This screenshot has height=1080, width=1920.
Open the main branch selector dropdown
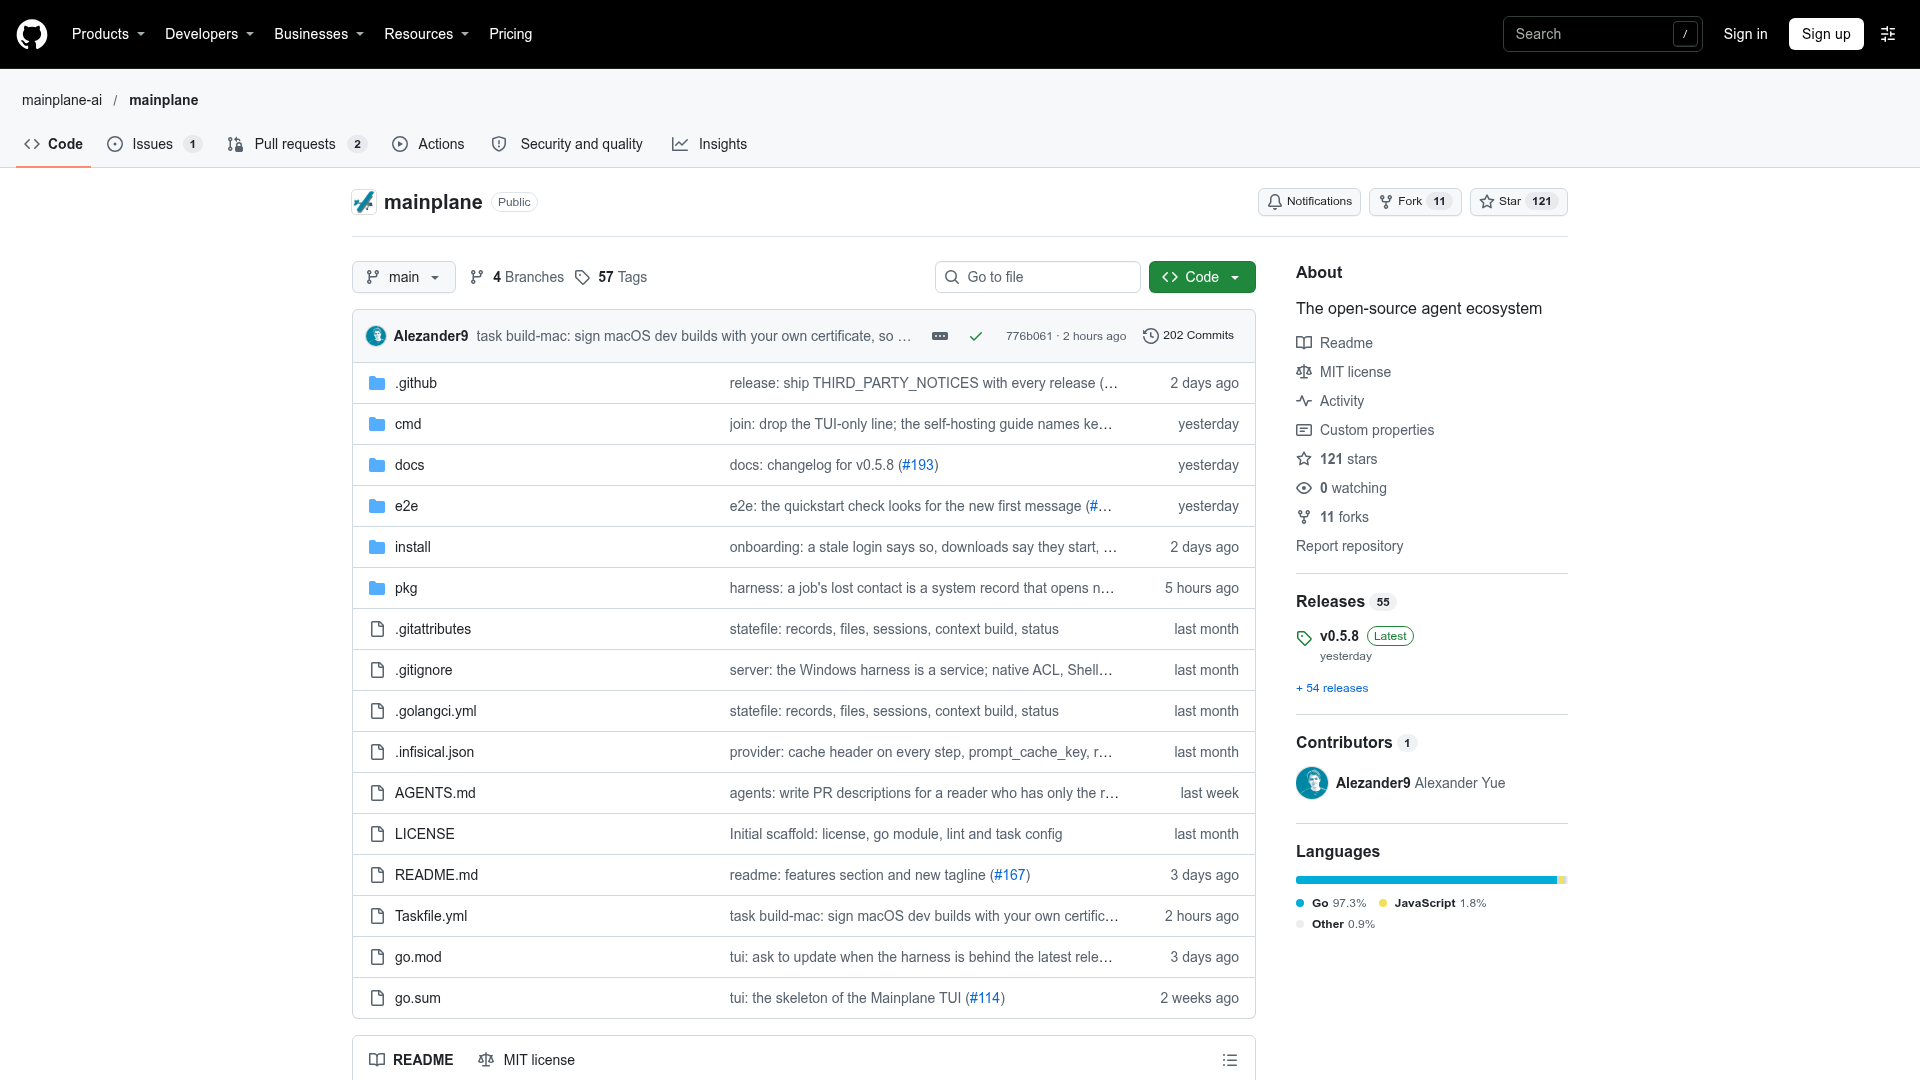coord(404,277)
